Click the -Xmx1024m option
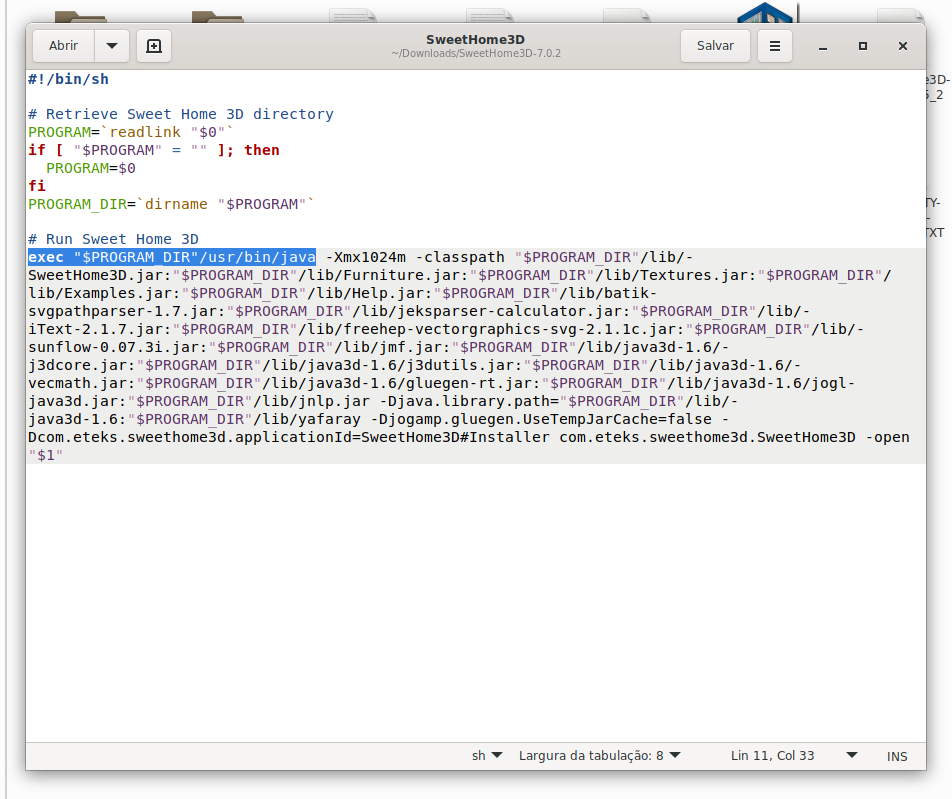Viewport: 952px width, 799px height. click(x=366, y=257)
